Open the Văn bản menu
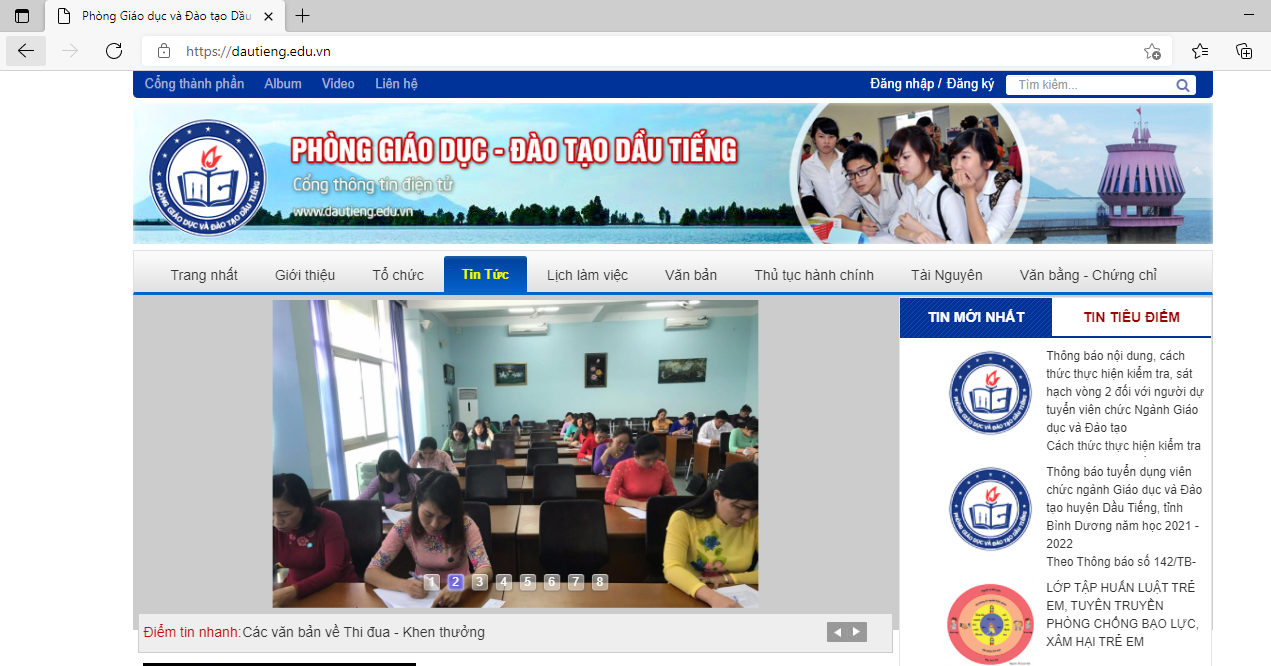 (x=691, y=275)
